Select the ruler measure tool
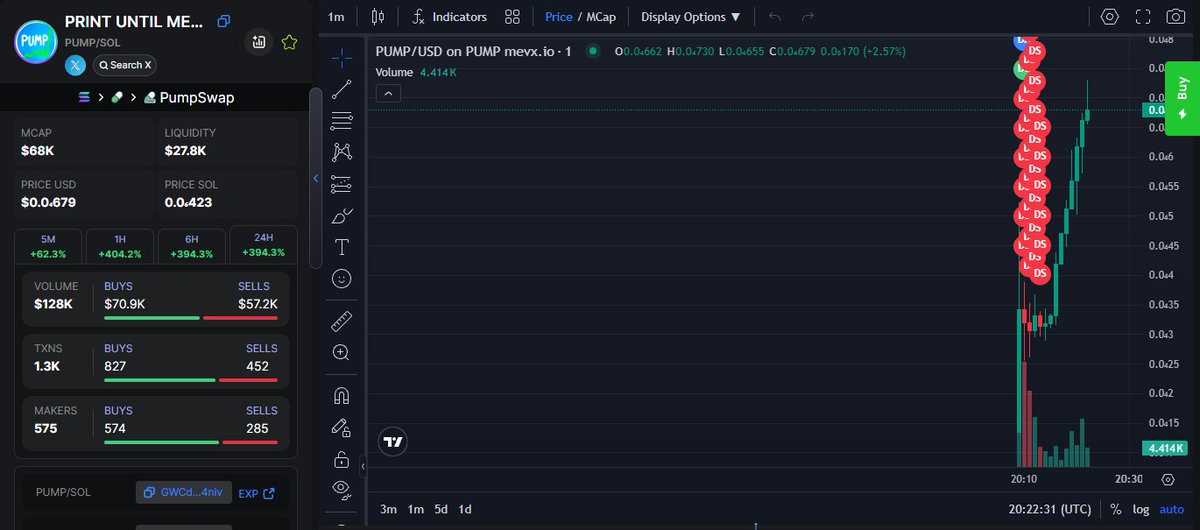The image size is (1200, 530). (342, 321)
